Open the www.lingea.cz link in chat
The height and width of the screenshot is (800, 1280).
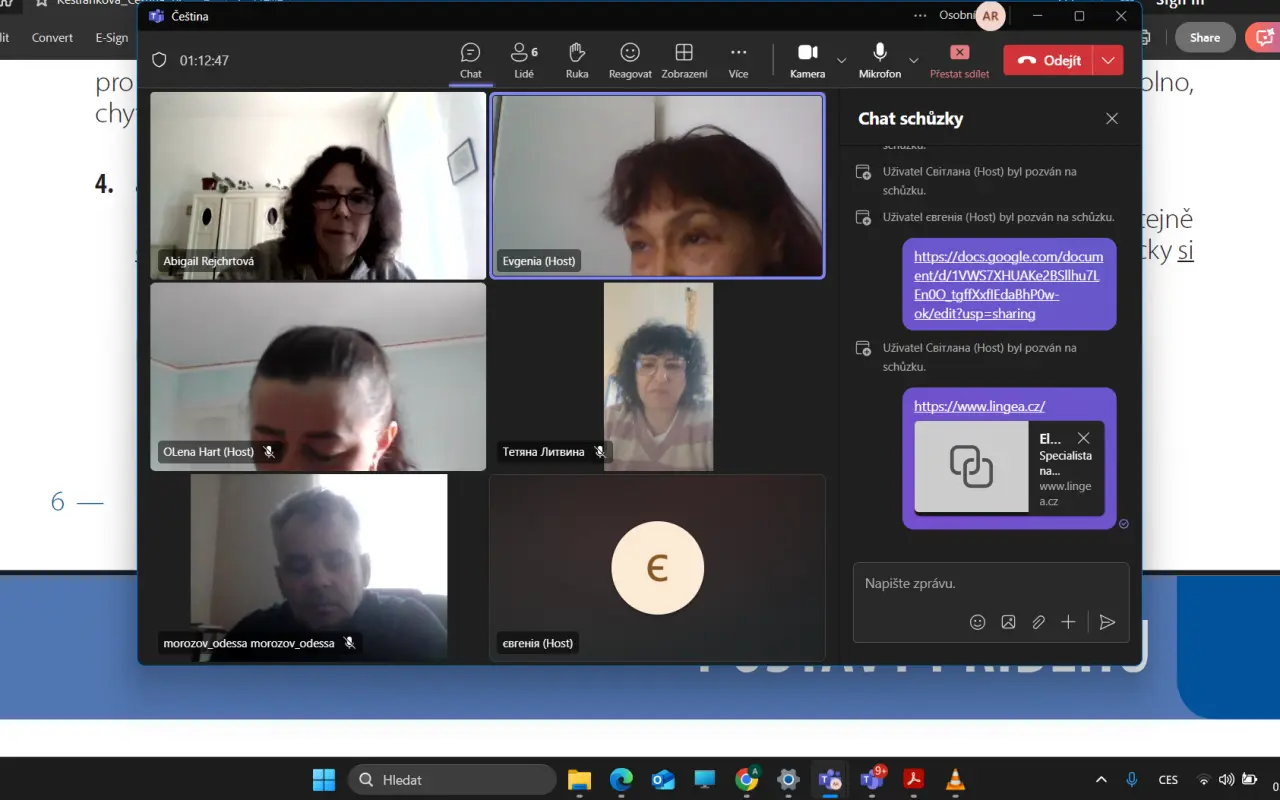pyautogui.click(x=979, y=406)
